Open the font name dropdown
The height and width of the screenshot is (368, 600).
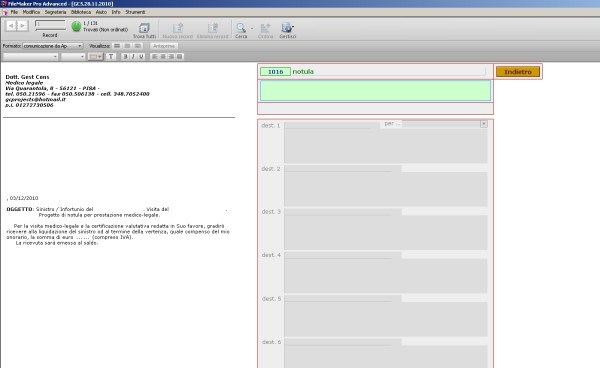click(x=31, y=57)
